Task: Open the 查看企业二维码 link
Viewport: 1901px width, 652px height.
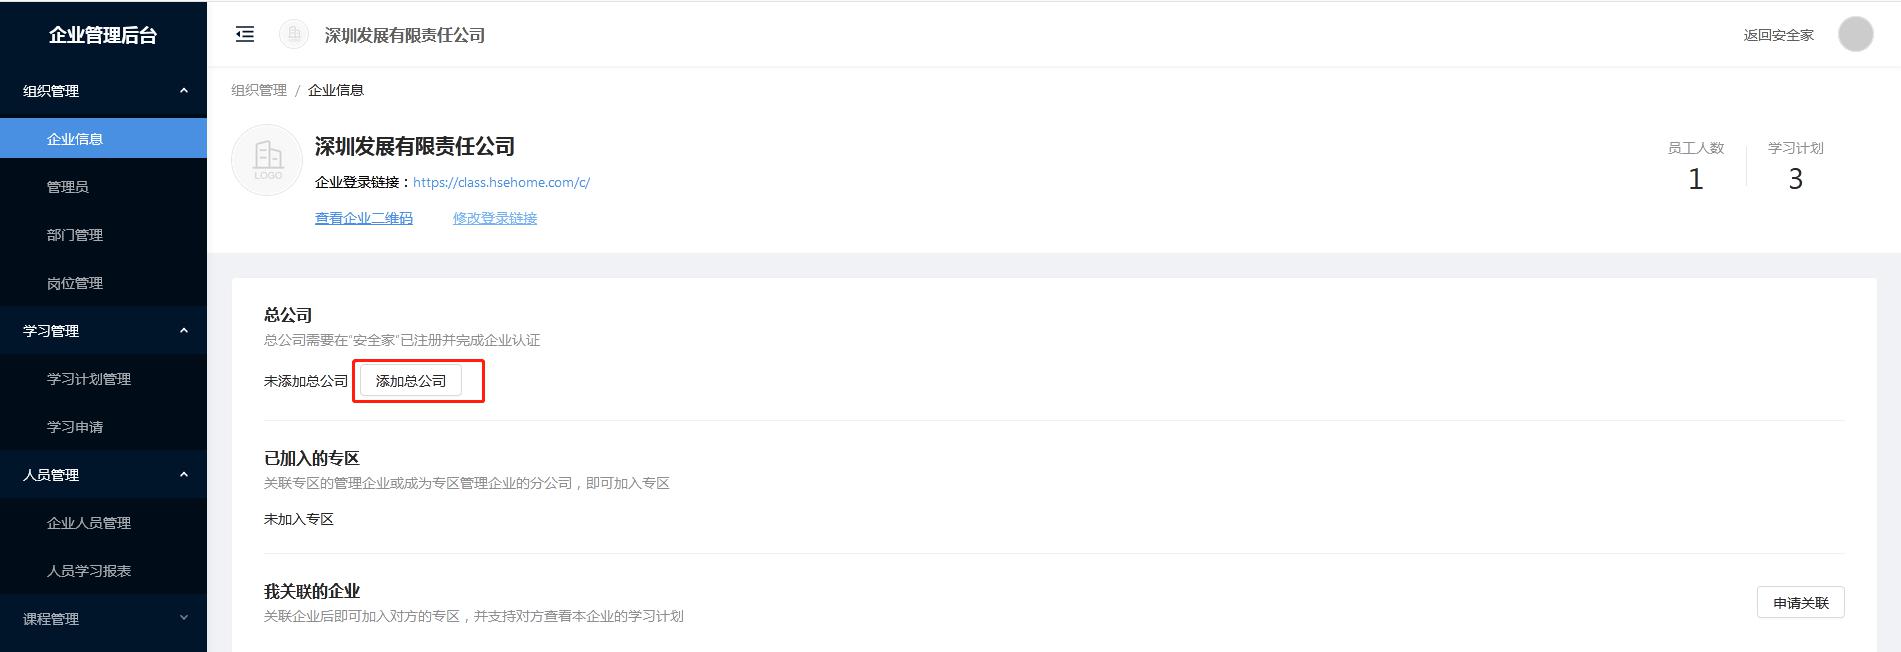Action: 364,218
